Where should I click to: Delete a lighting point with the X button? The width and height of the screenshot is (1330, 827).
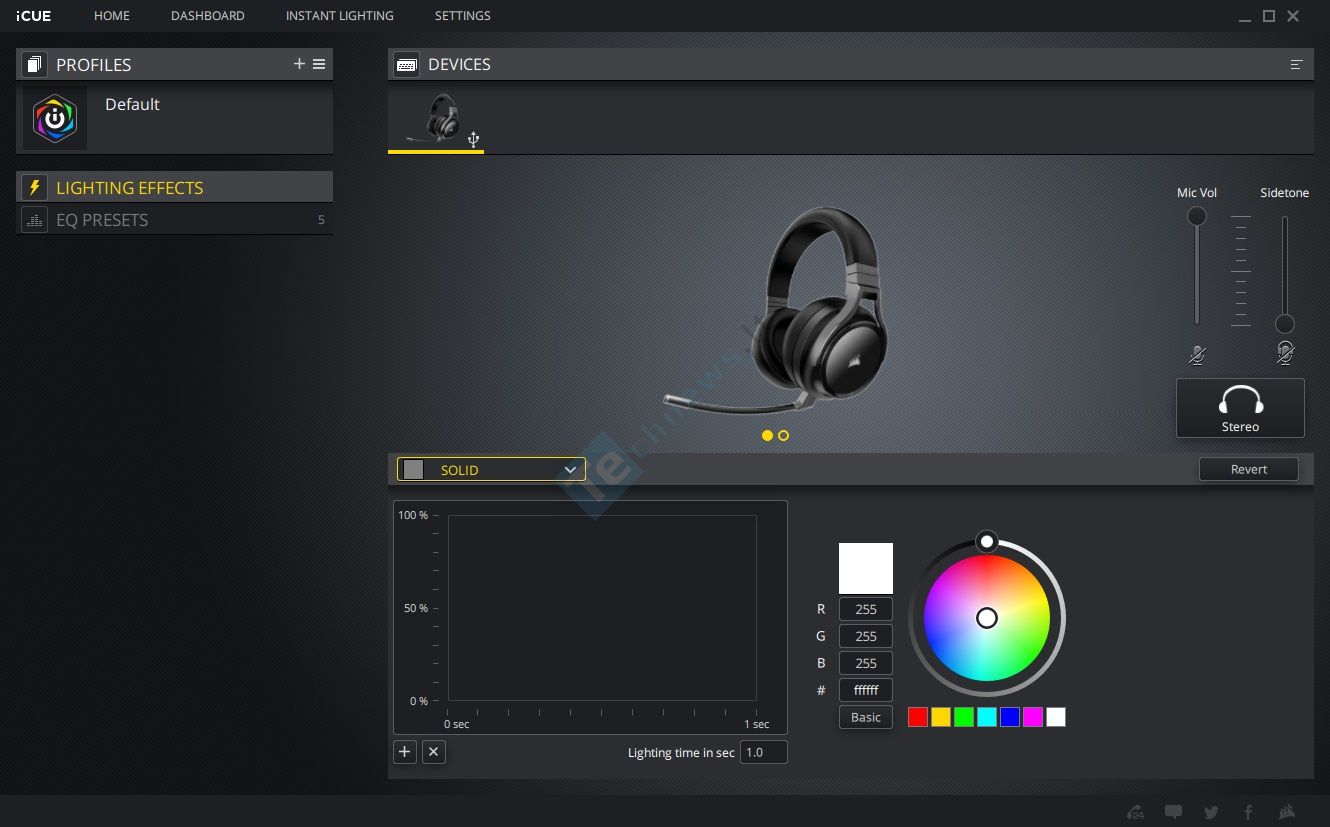pyautogui.click(x=434, y=752)
